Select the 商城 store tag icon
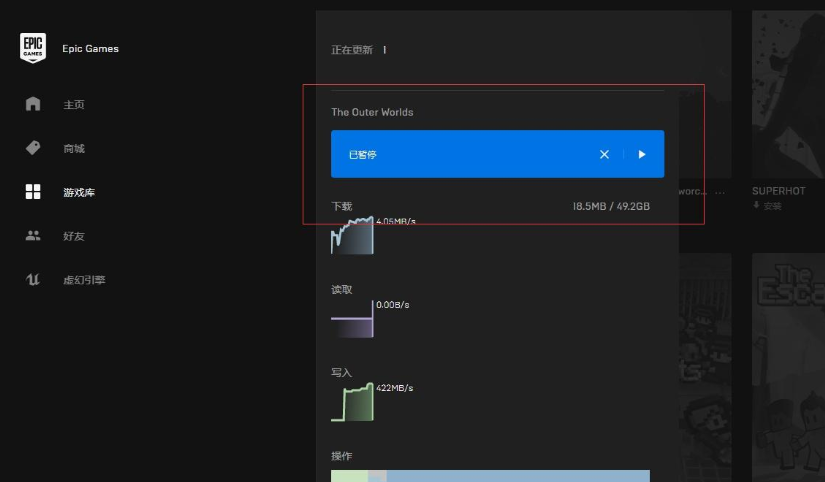The image size is (825, 482). coord(33,148)
